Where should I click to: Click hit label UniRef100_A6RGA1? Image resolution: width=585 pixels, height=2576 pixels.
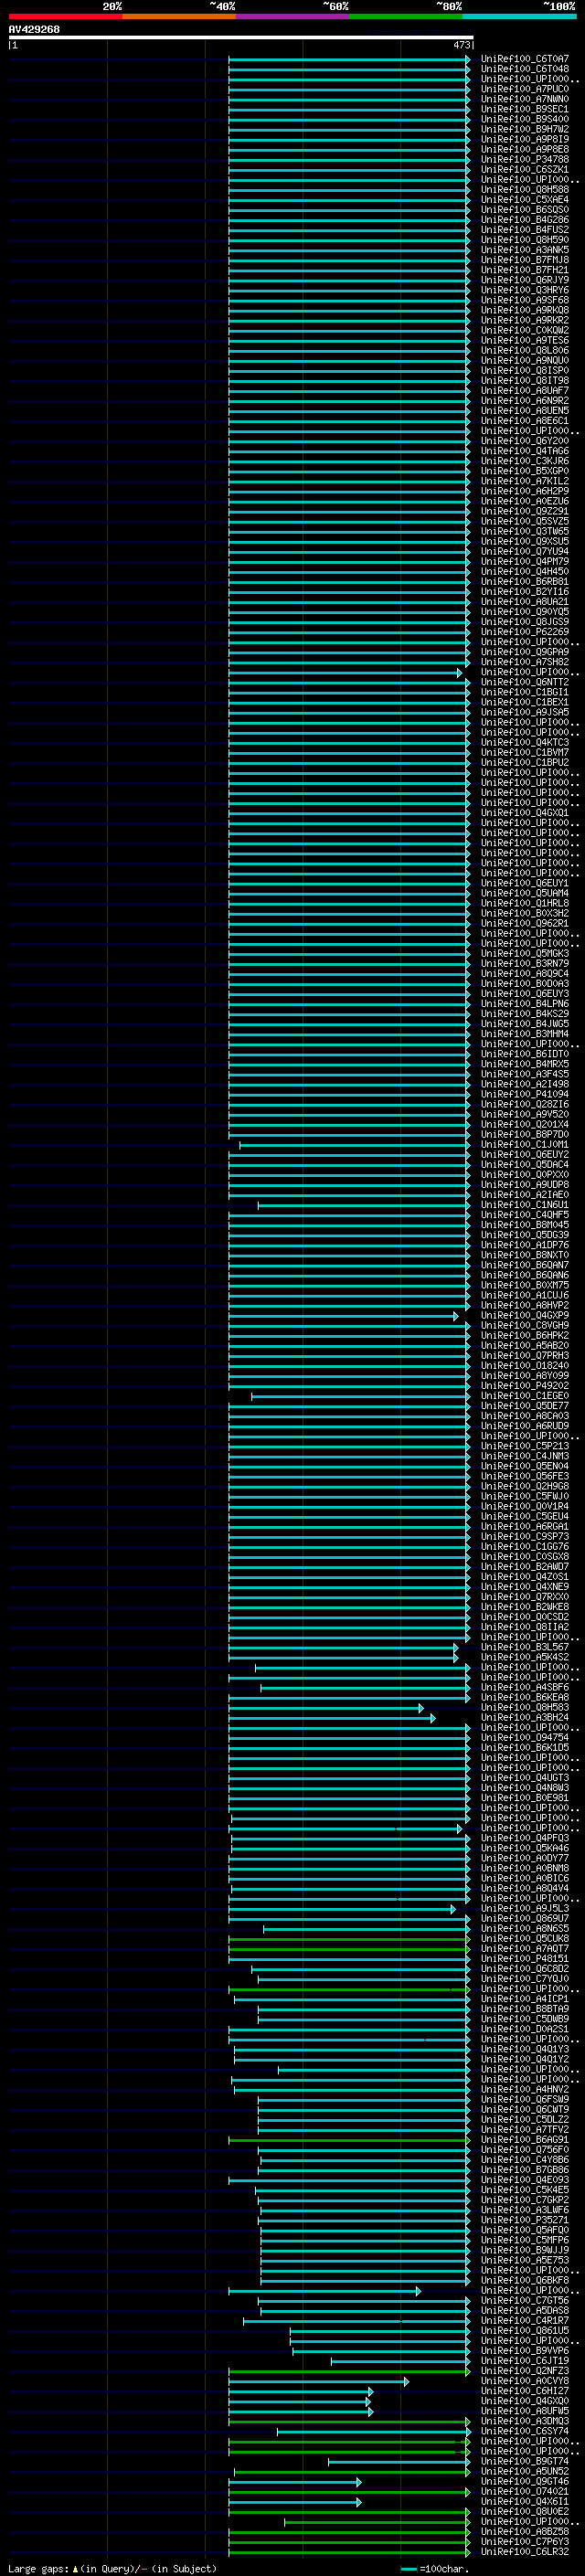point(524,1527)
